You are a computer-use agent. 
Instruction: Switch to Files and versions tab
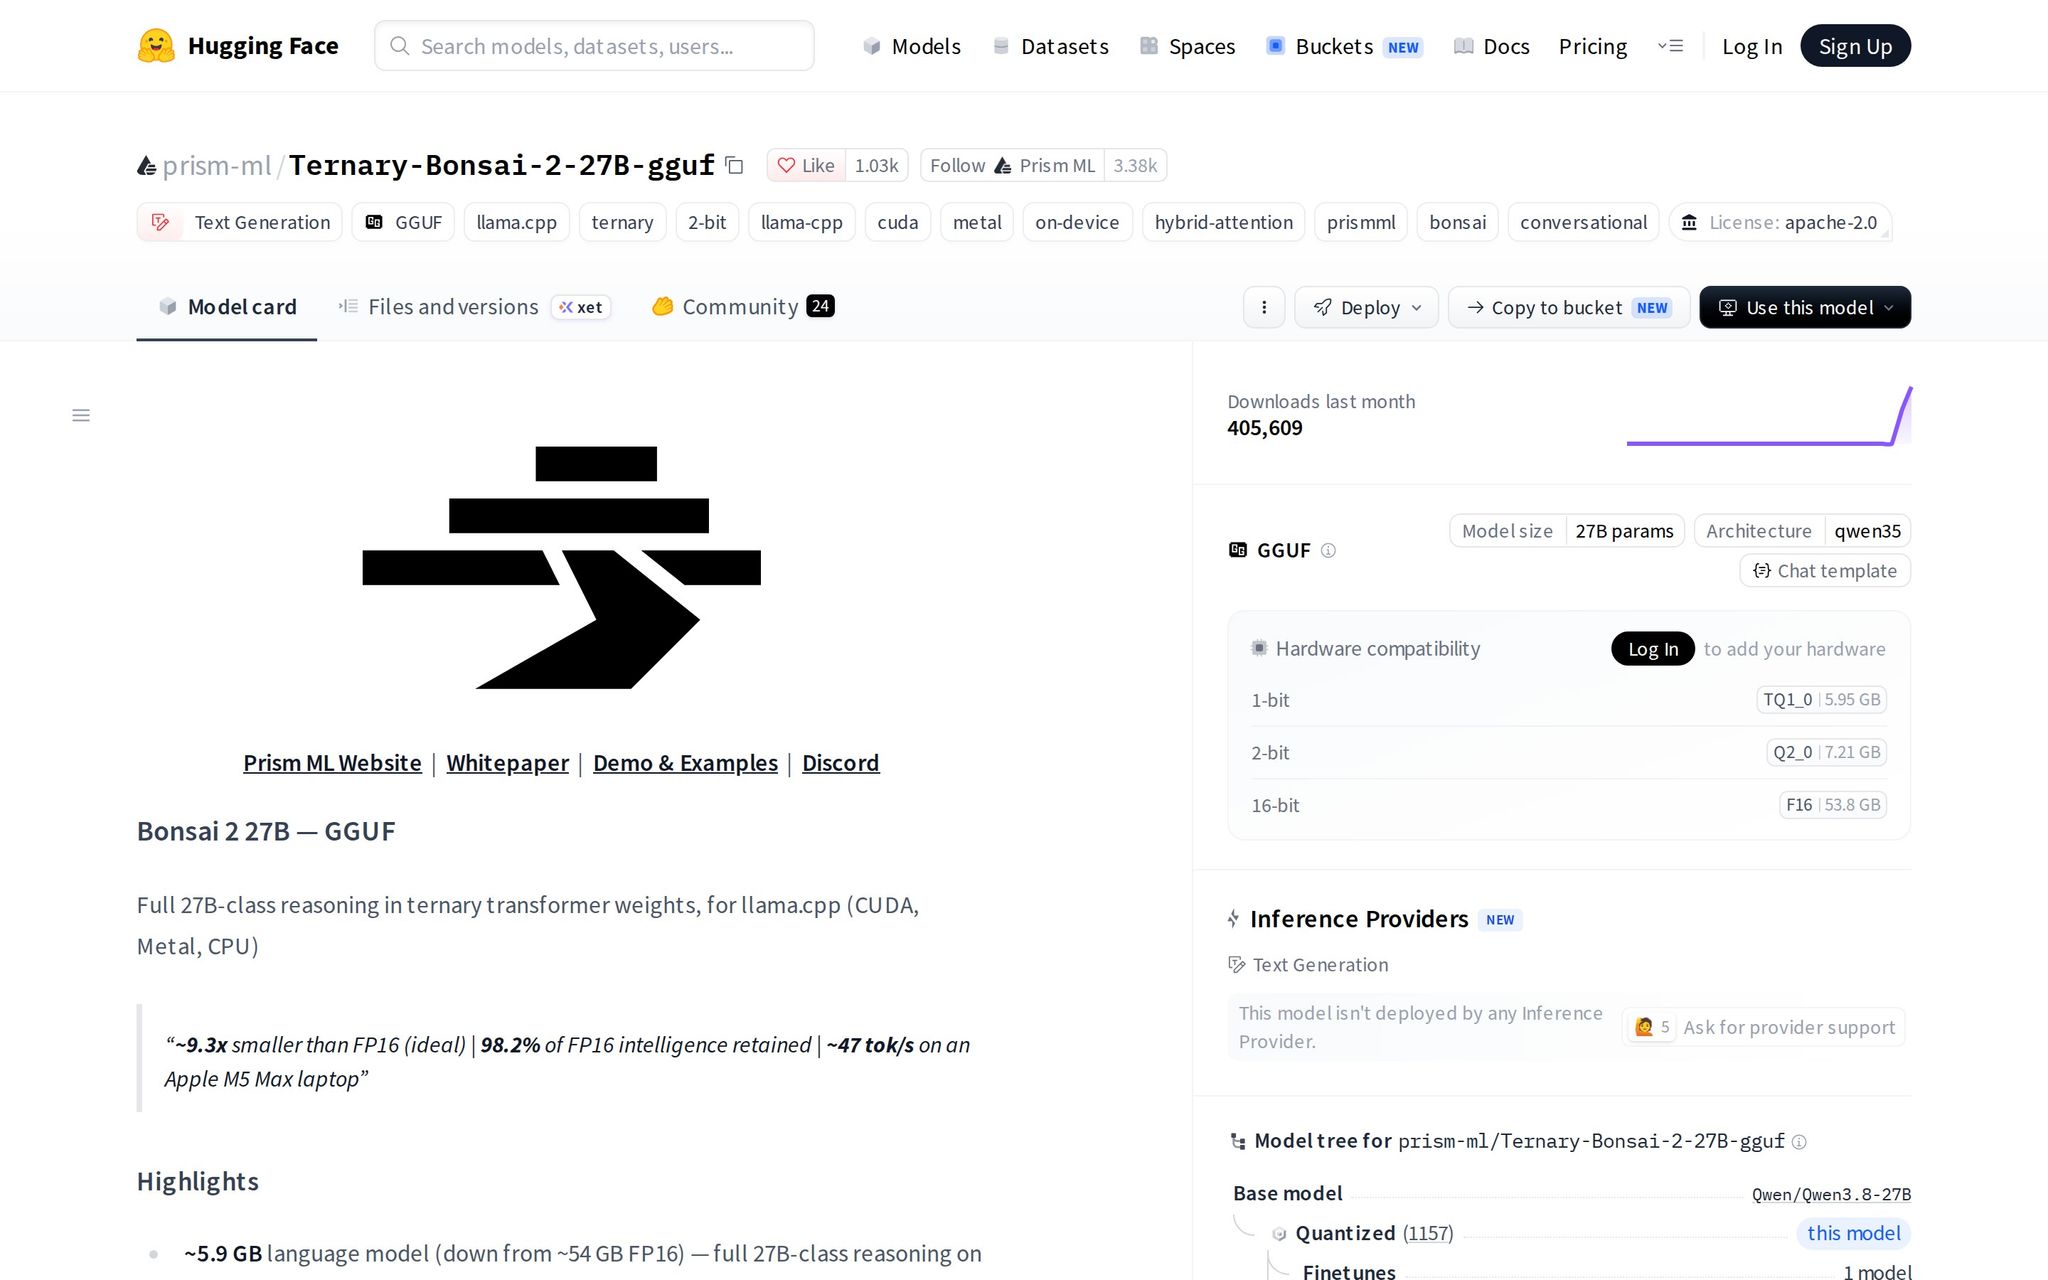tap(474, 307)
